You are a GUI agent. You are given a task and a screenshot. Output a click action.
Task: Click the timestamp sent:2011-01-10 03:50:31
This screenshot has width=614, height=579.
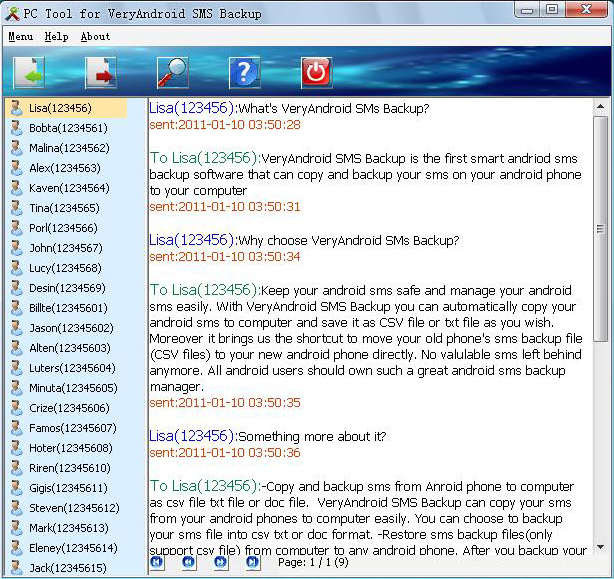pos(225,207)
